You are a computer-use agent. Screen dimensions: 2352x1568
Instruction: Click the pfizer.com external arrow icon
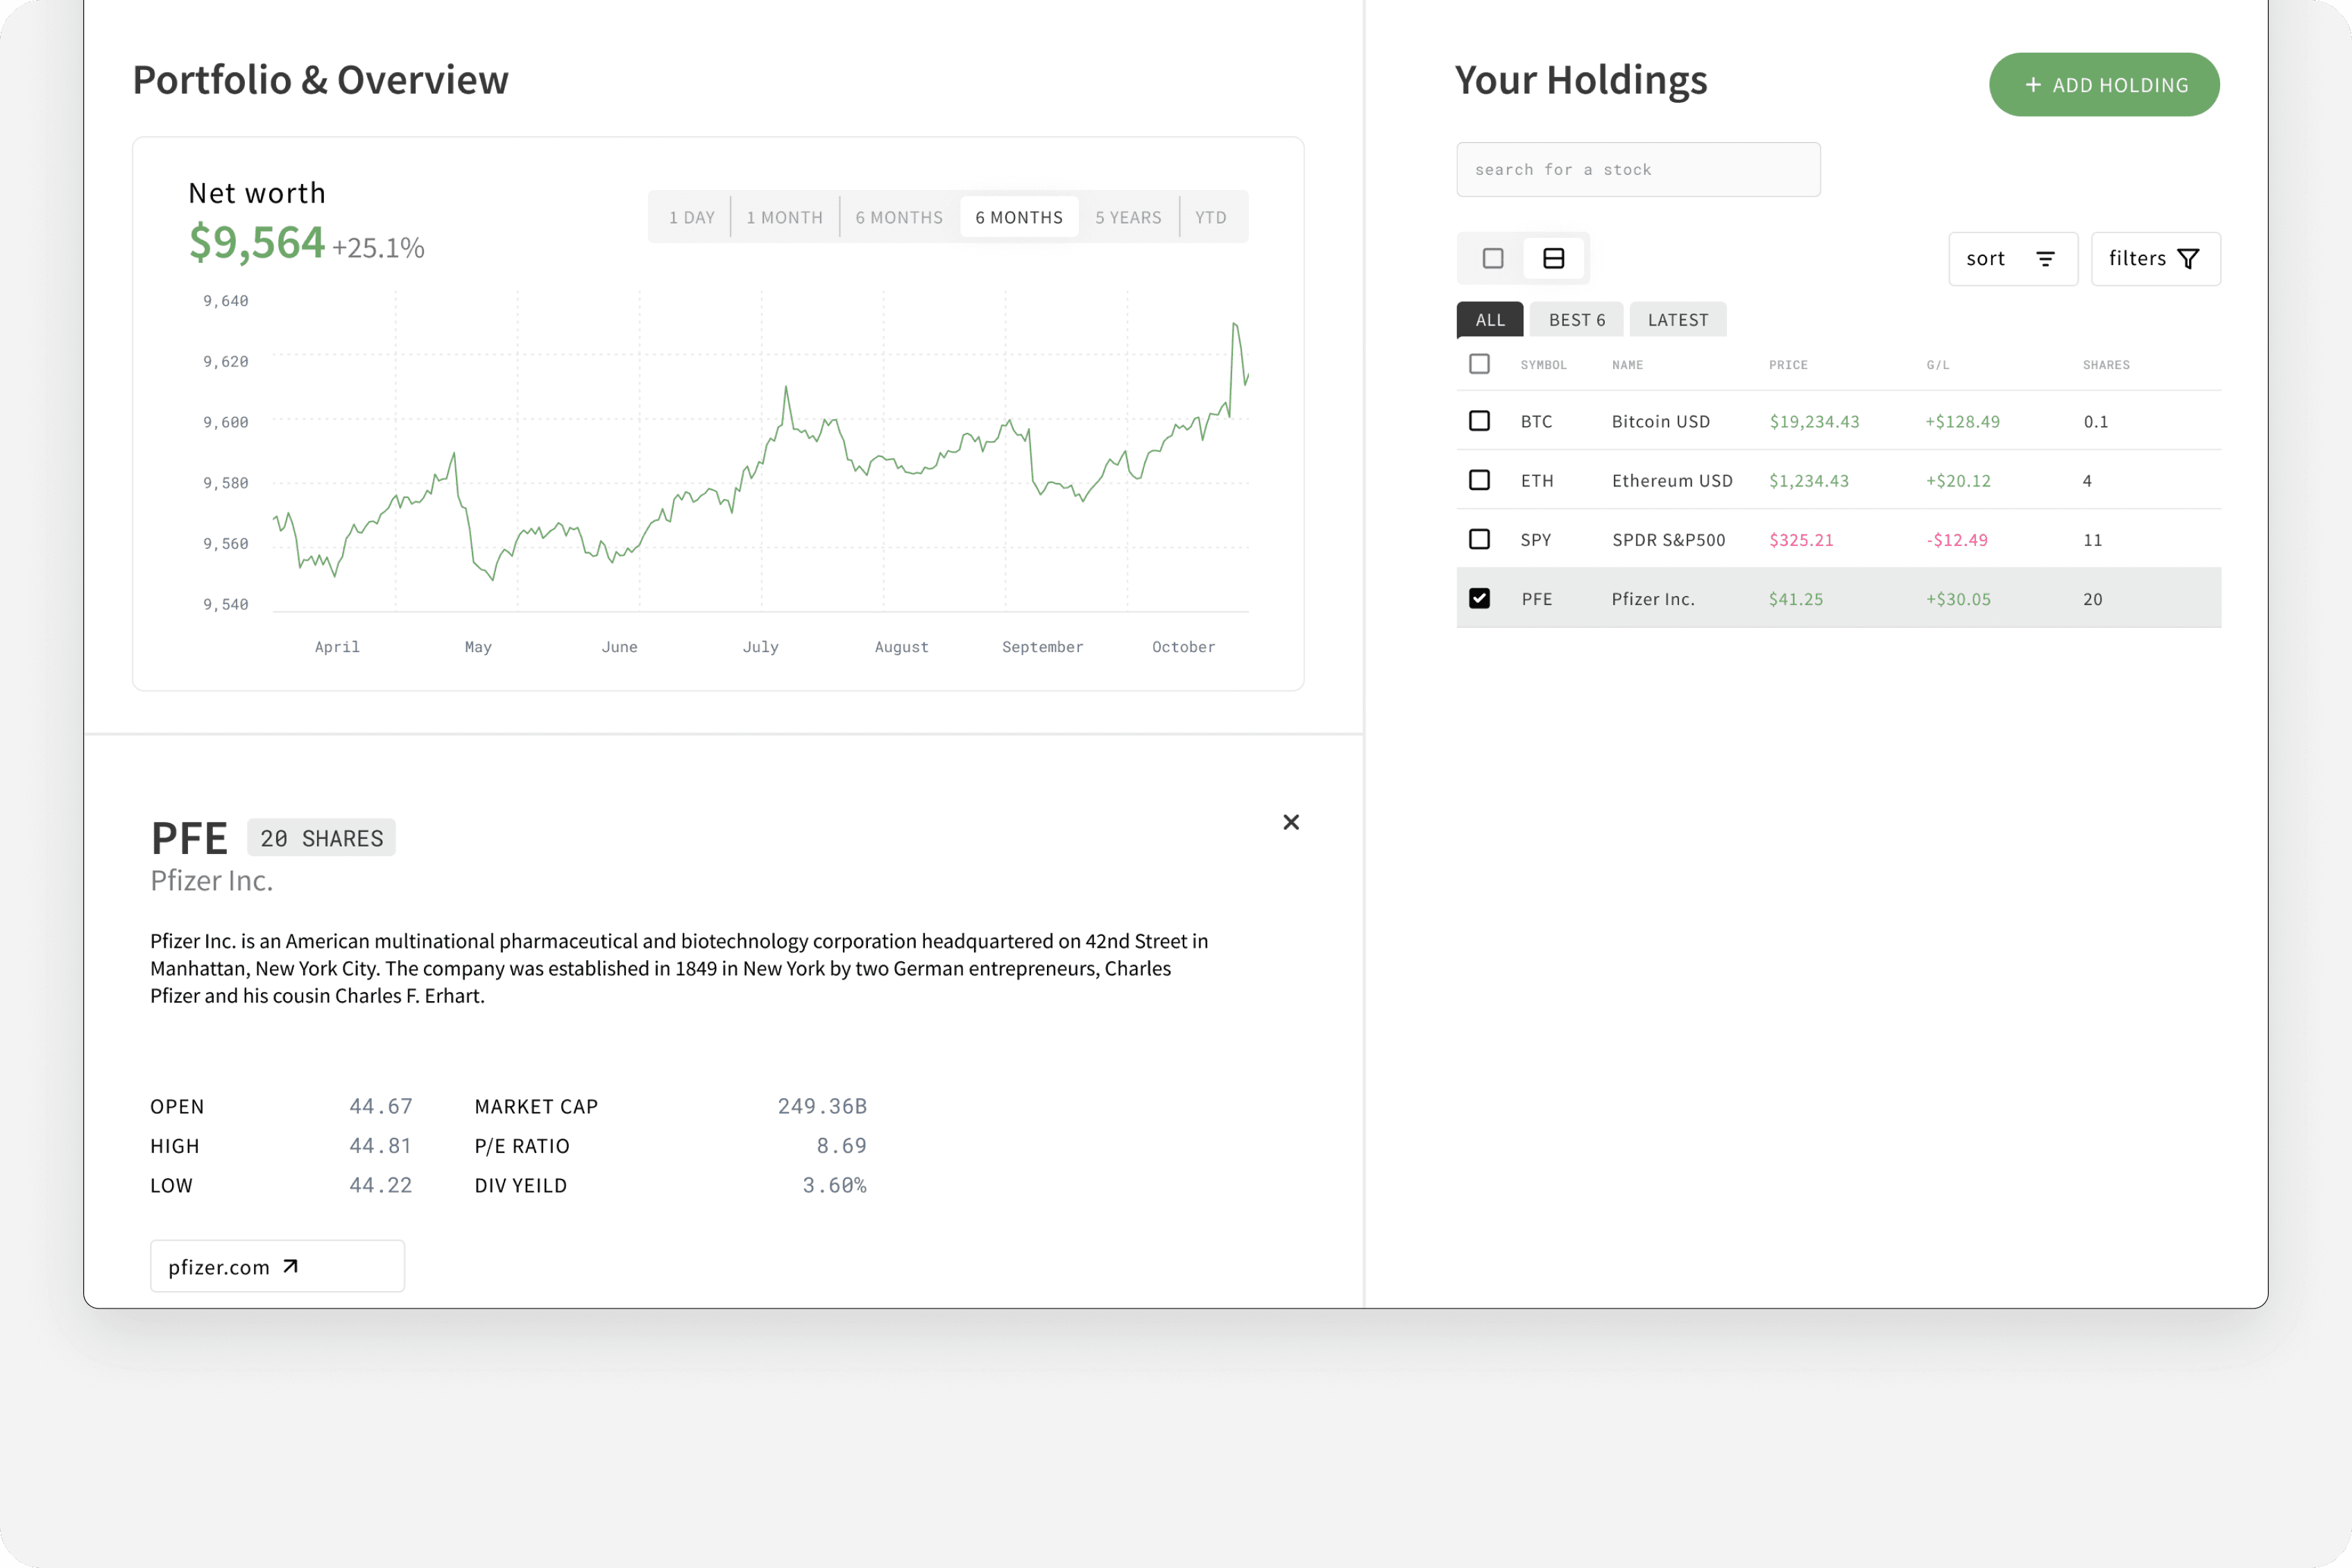290,1266
